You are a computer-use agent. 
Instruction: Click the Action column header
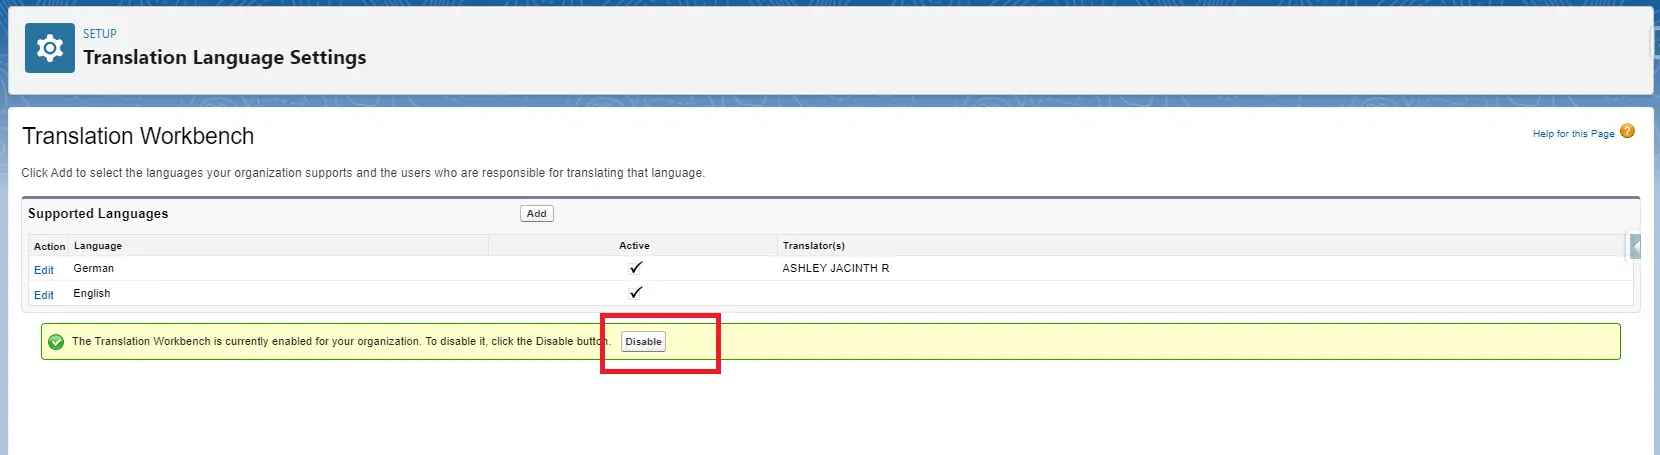[x=49, y=247]
